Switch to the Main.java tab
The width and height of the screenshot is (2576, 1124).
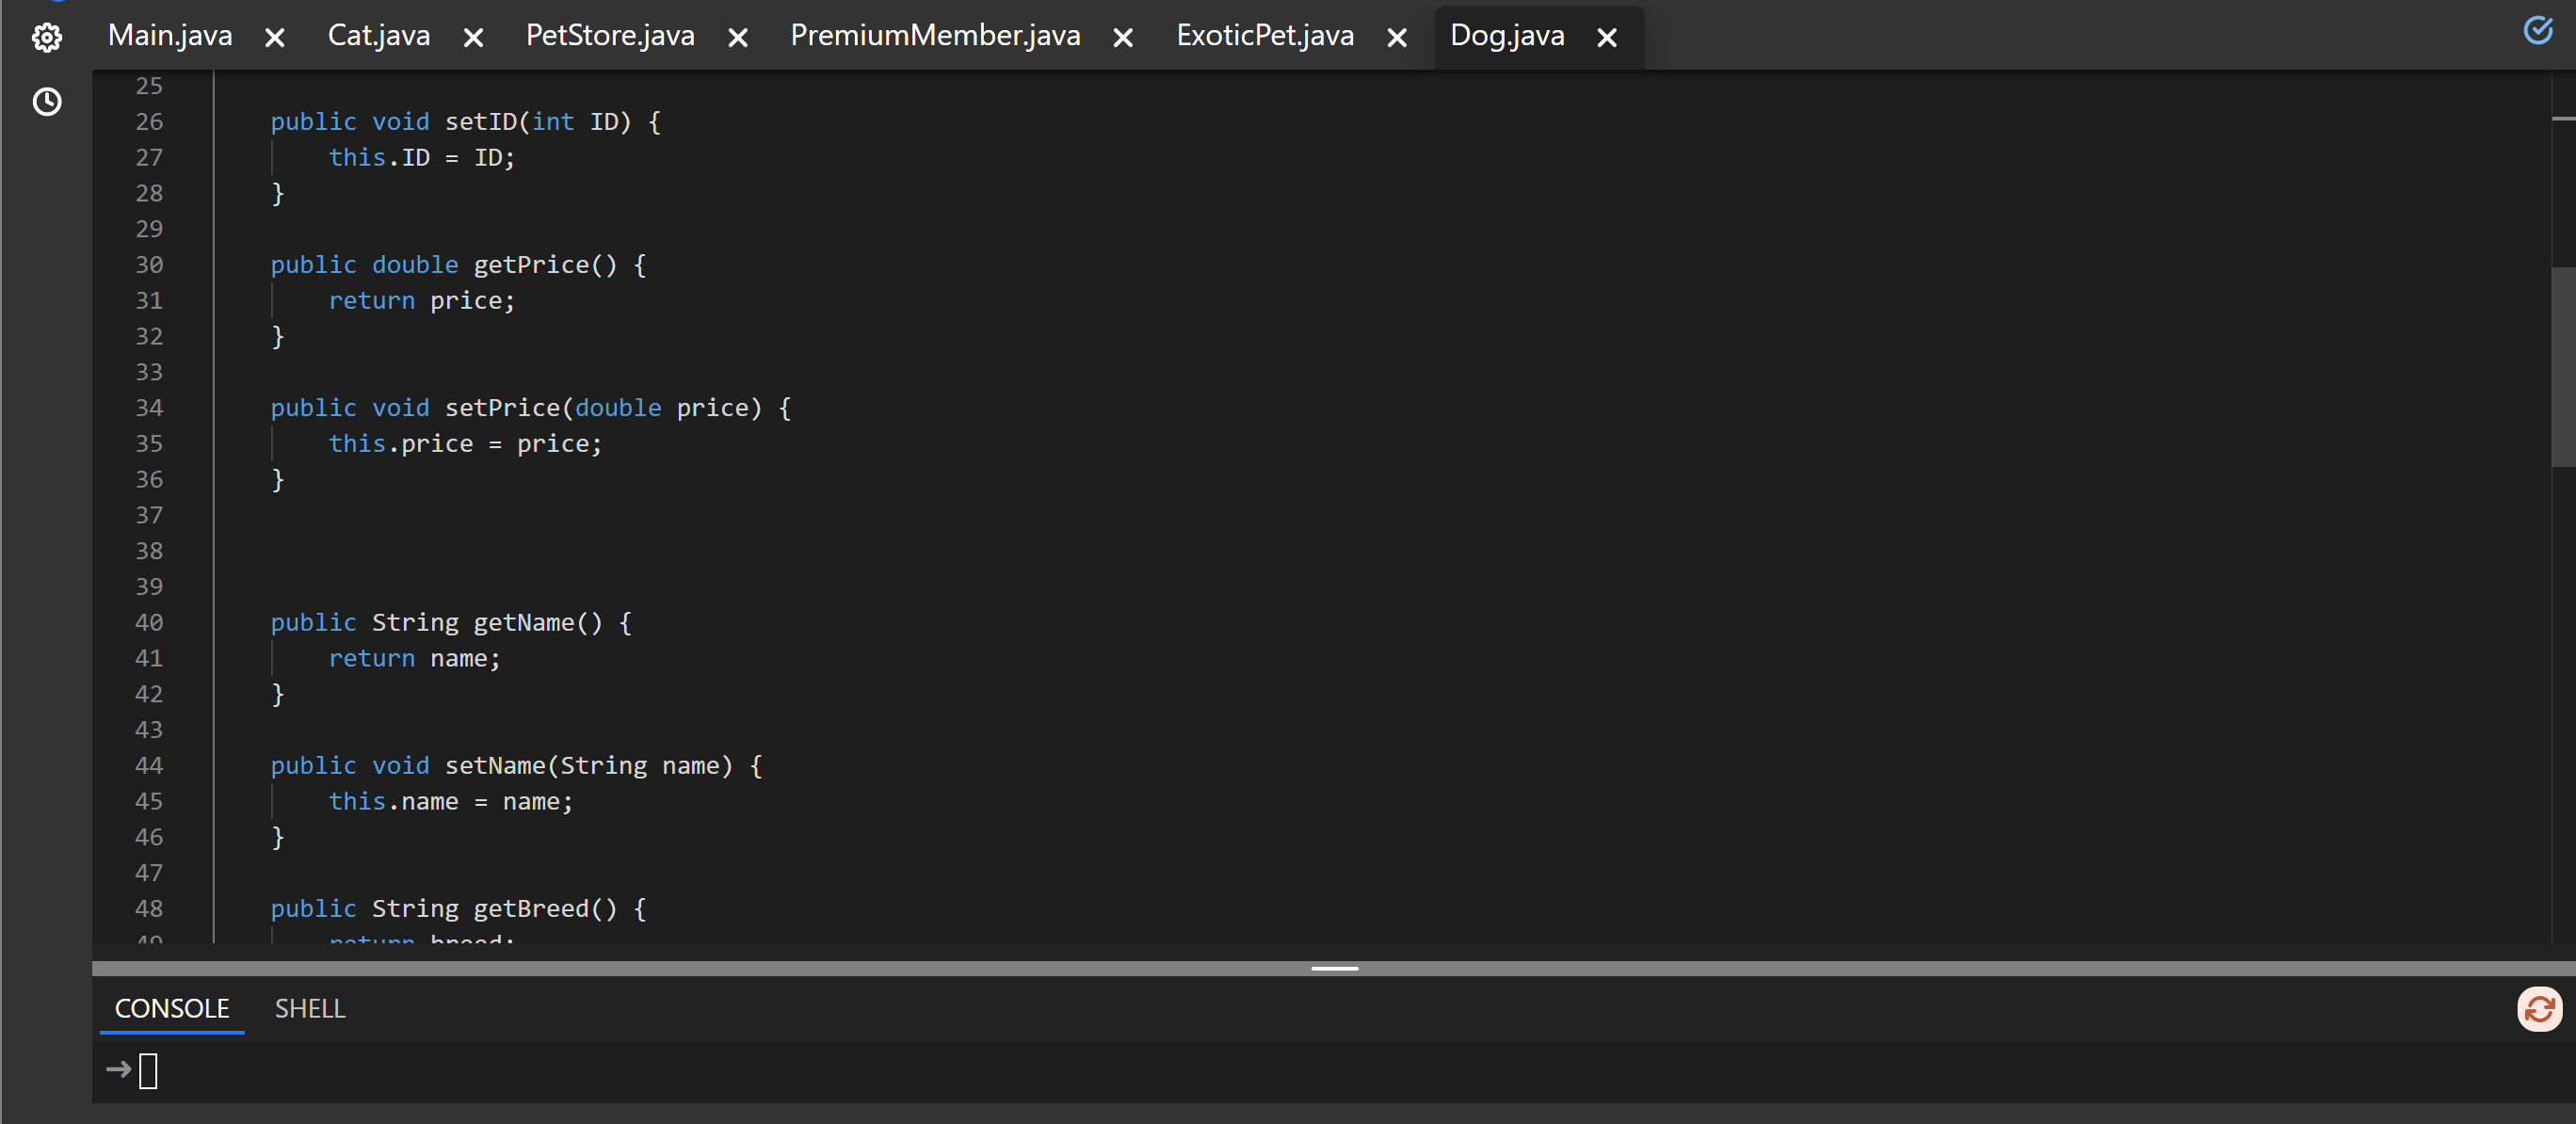170,36
